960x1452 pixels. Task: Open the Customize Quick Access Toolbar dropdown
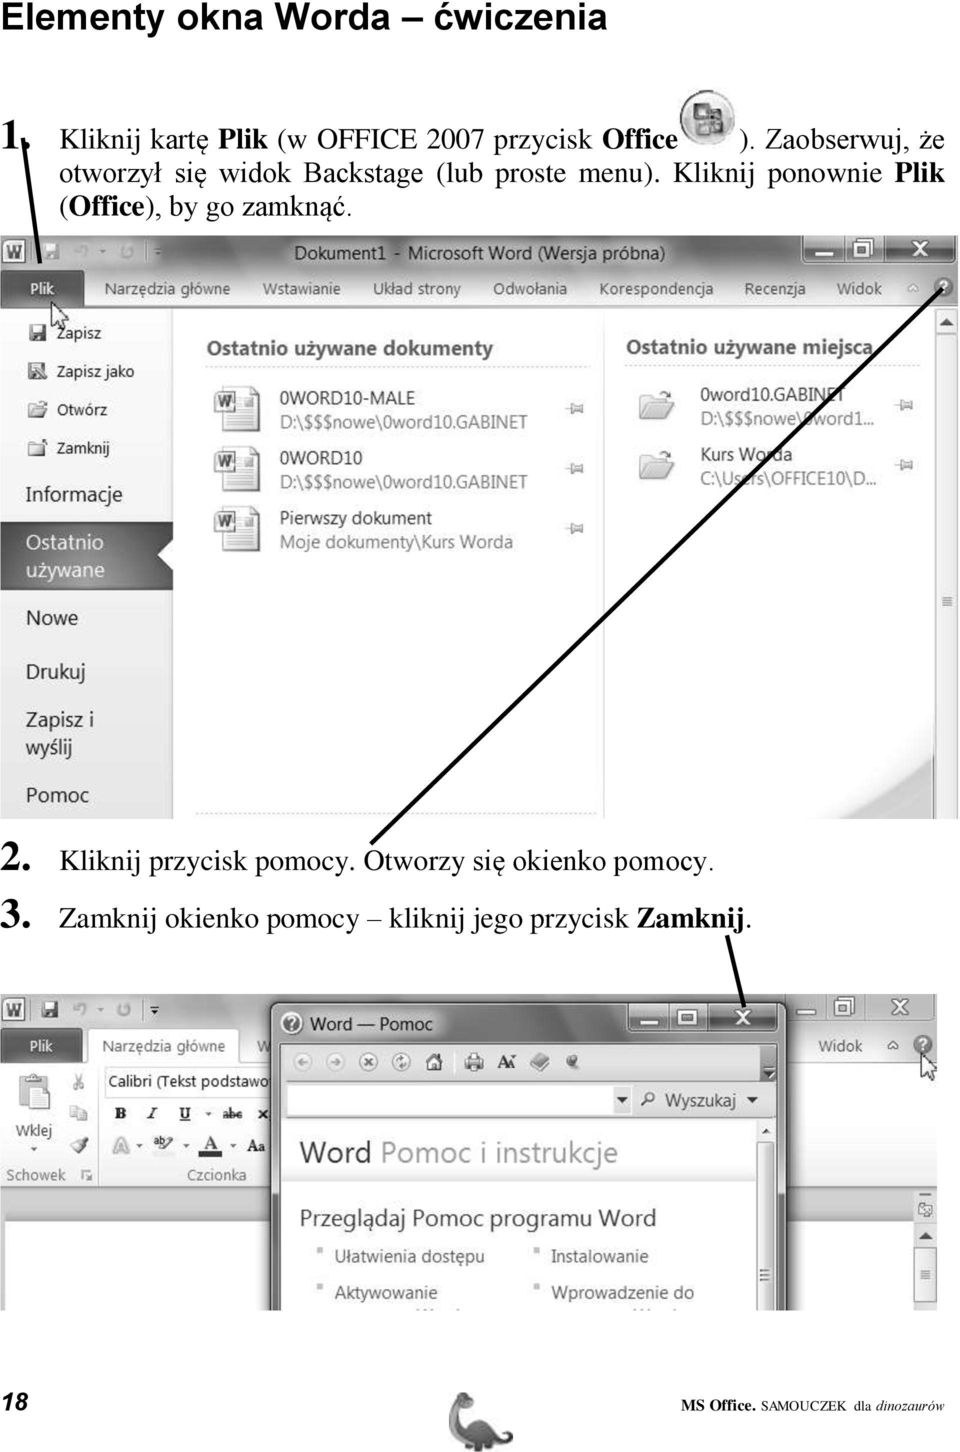coord(154,1010)
